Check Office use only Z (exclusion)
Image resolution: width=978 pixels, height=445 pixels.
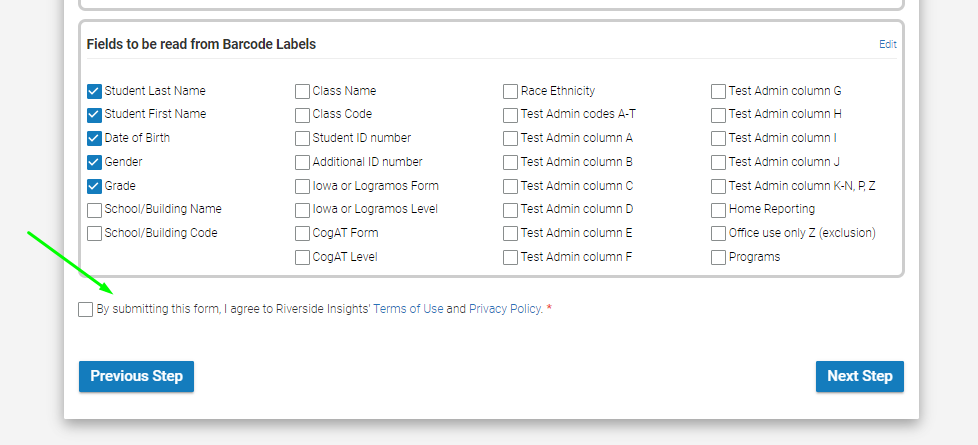(x=719, y=233)
